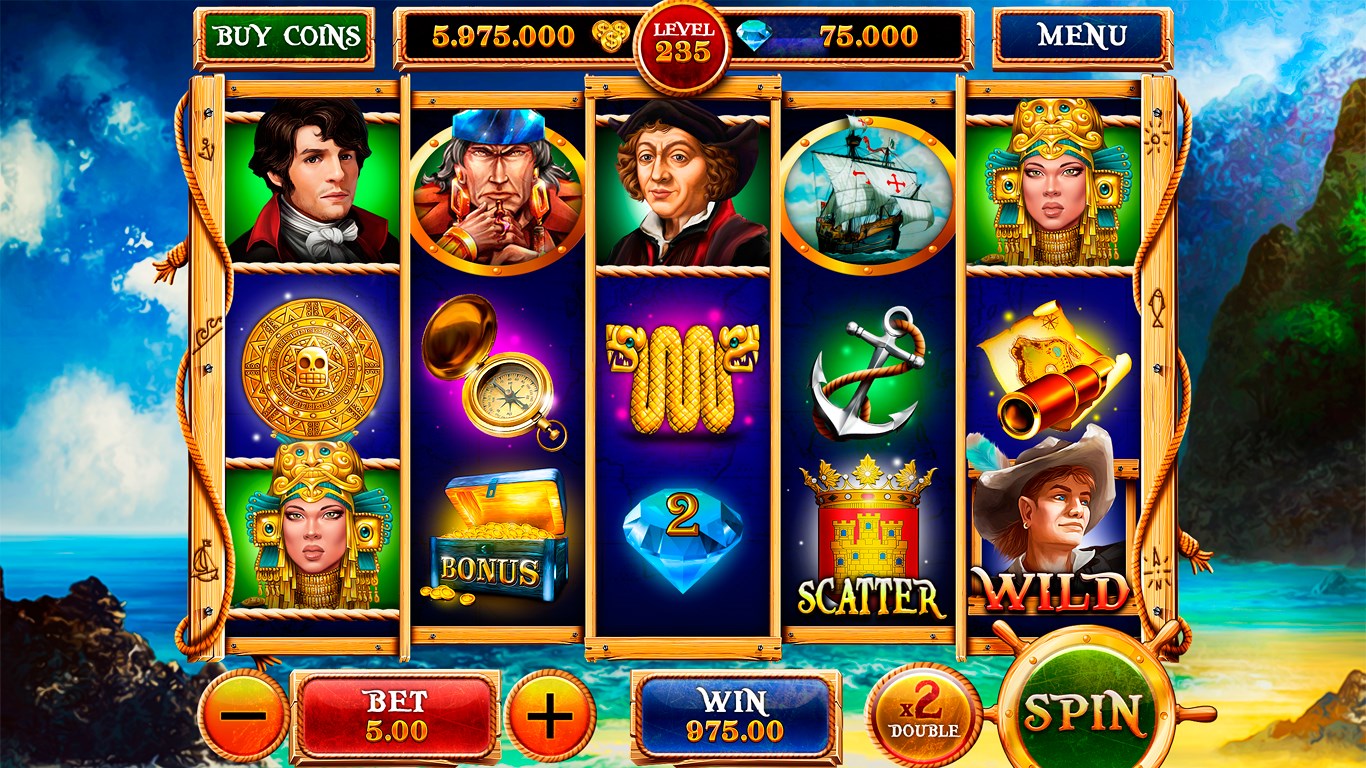Open the MENU
1366x768 pixels.
pyautogui.click(x=1082, y=37)
